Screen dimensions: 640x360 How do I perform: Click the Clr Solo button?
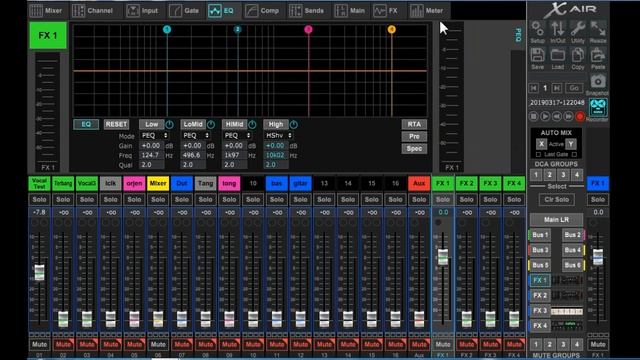pos(556,200)
